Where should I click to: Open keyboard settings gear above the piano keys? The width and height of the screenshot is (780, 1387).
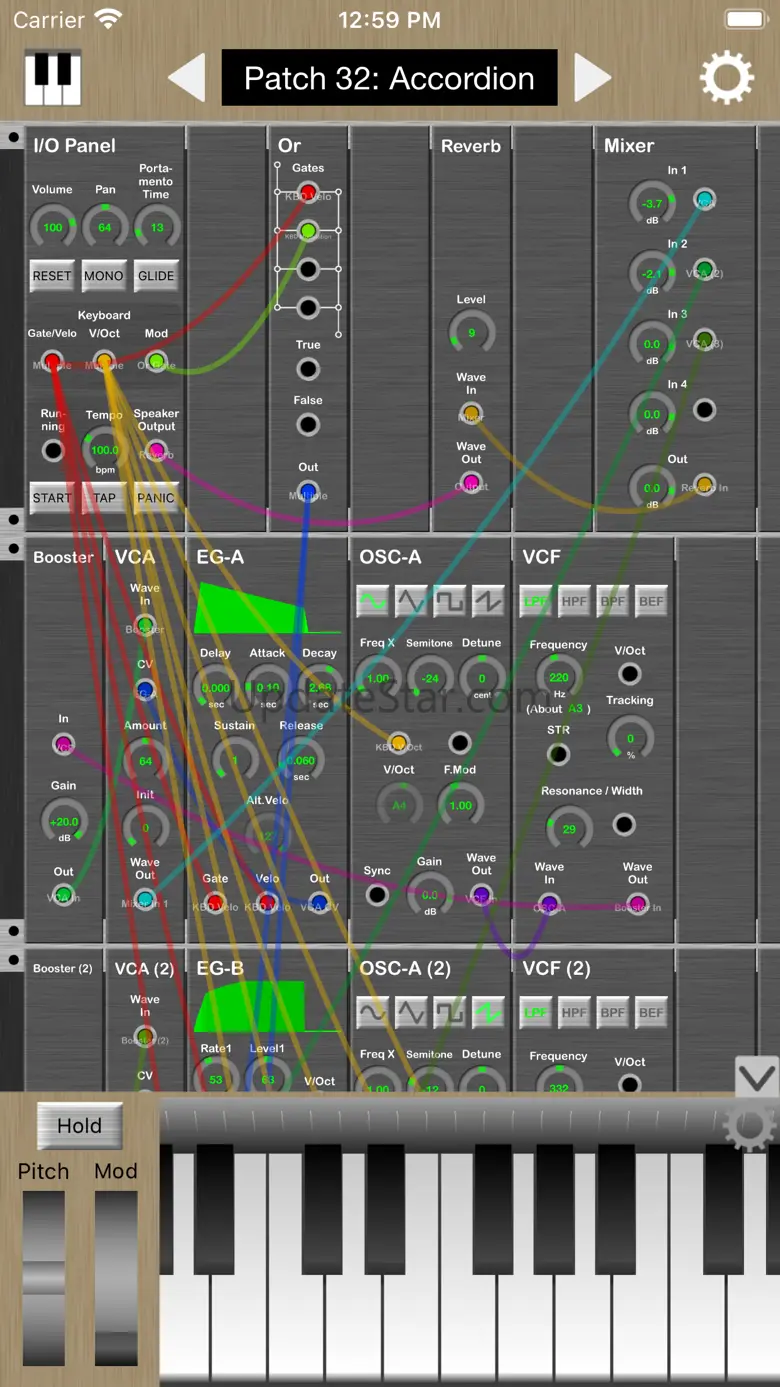click(748, 1126)
